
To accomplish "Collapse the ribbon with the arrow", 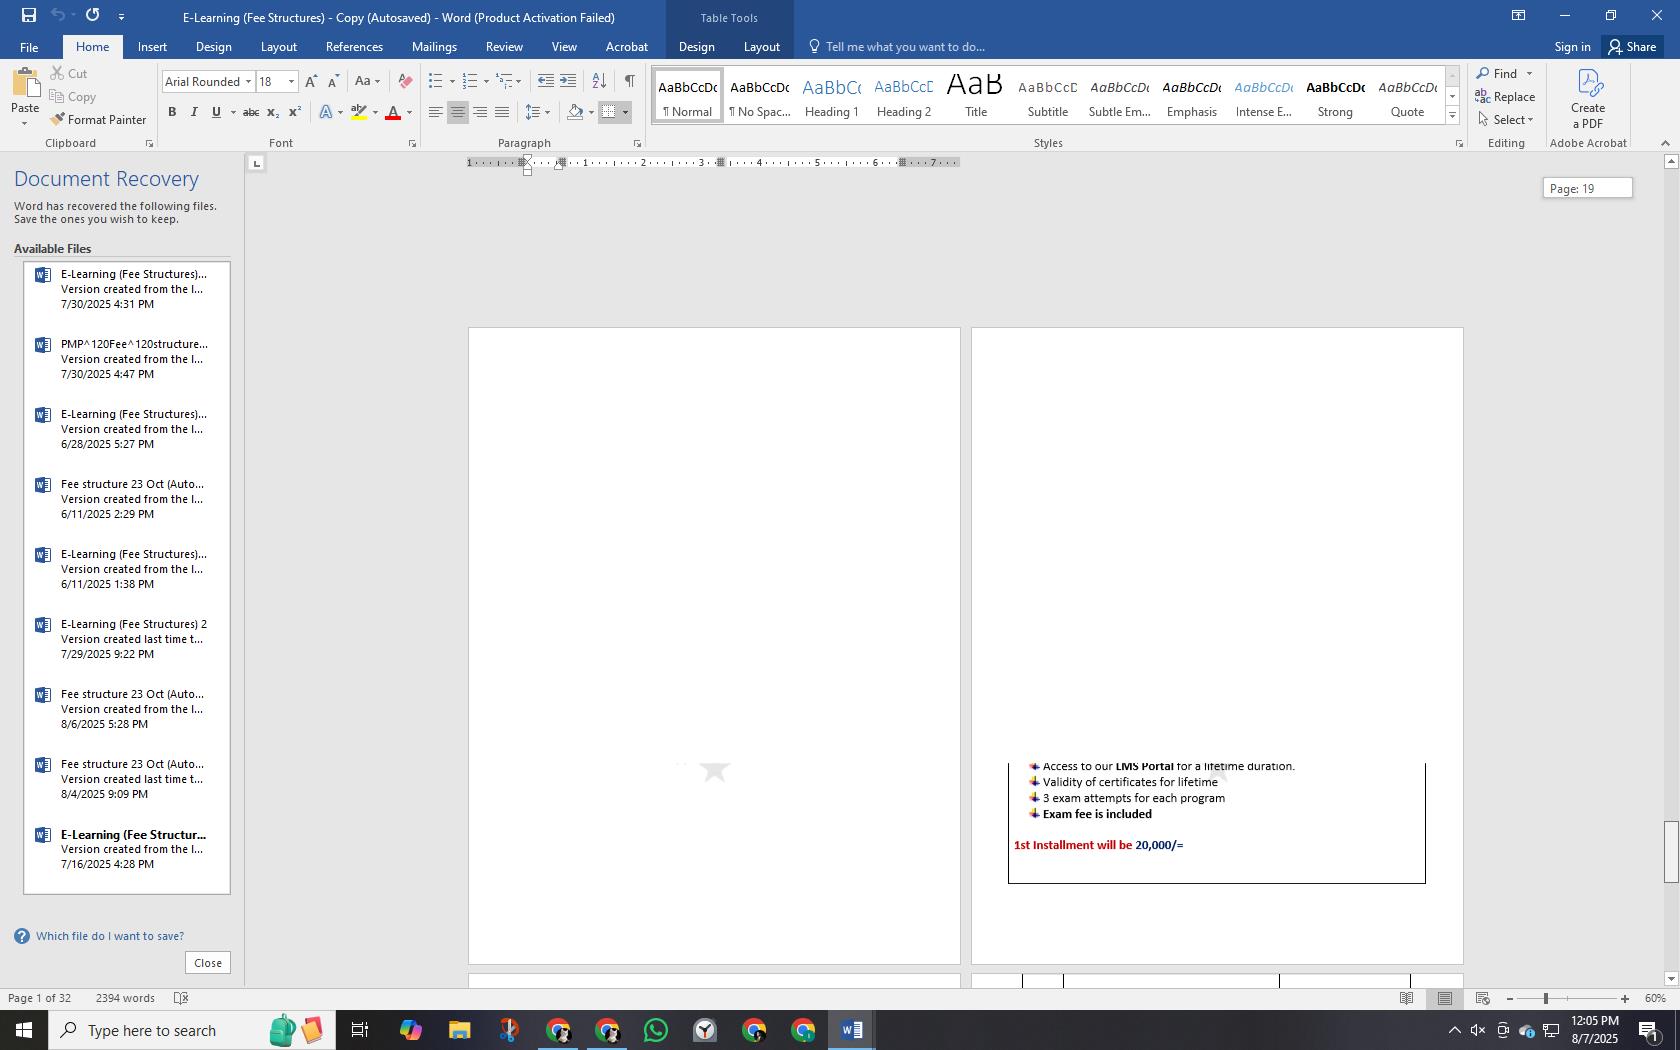I will [x=1665, y=143].
